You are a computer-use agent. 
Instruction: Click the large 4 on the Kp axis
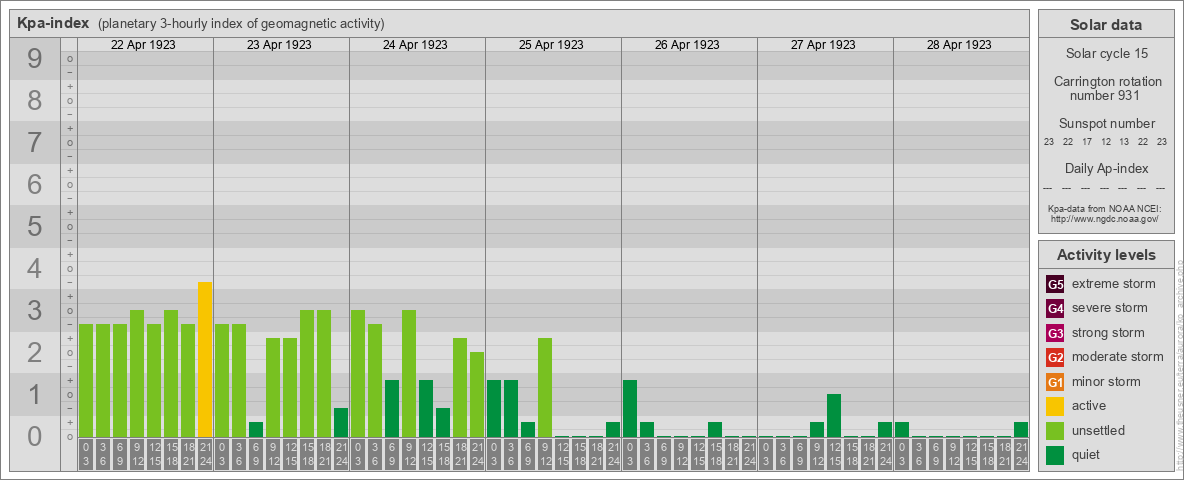coord(34,268)
